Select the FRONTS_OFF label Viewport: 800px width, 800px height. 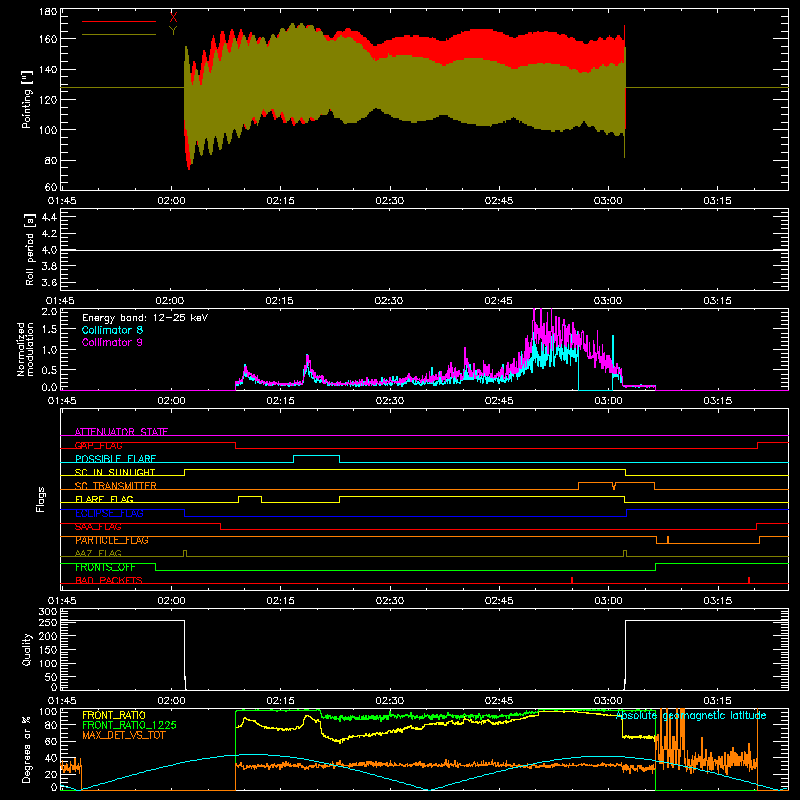(x=105, y=567)
